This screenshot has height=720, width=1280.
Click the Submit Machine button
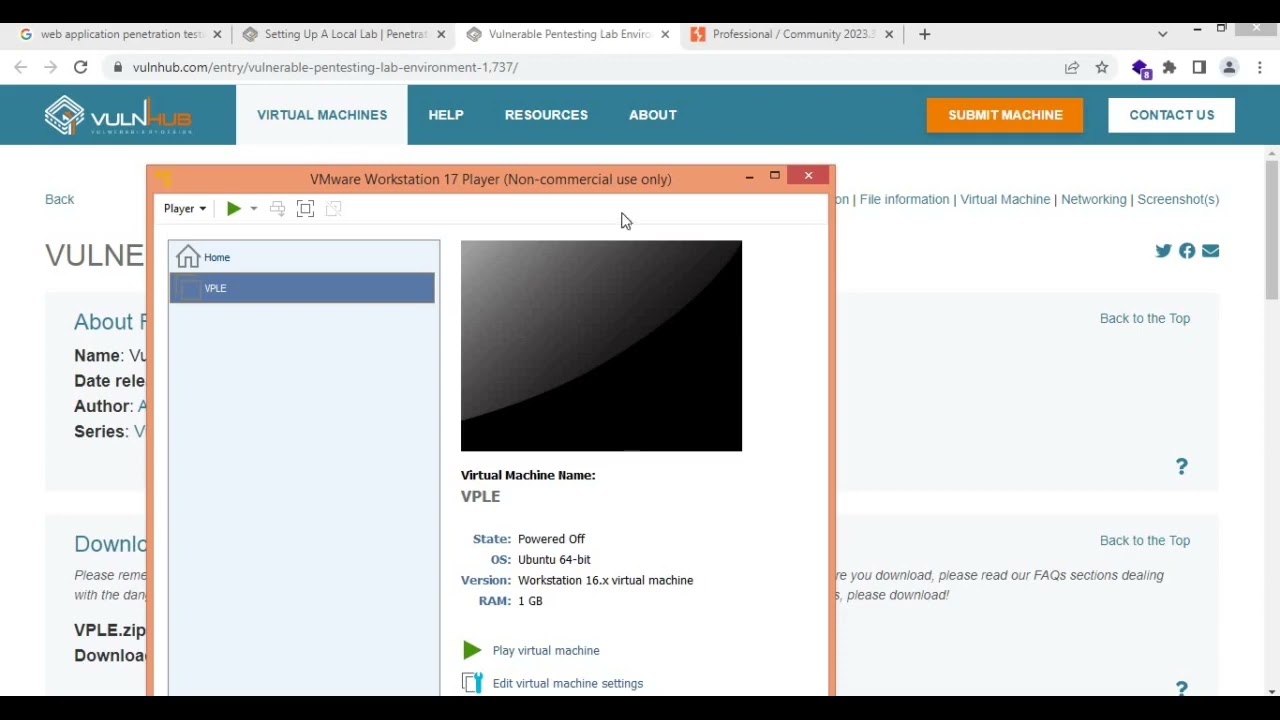[x=1005, y=115]
